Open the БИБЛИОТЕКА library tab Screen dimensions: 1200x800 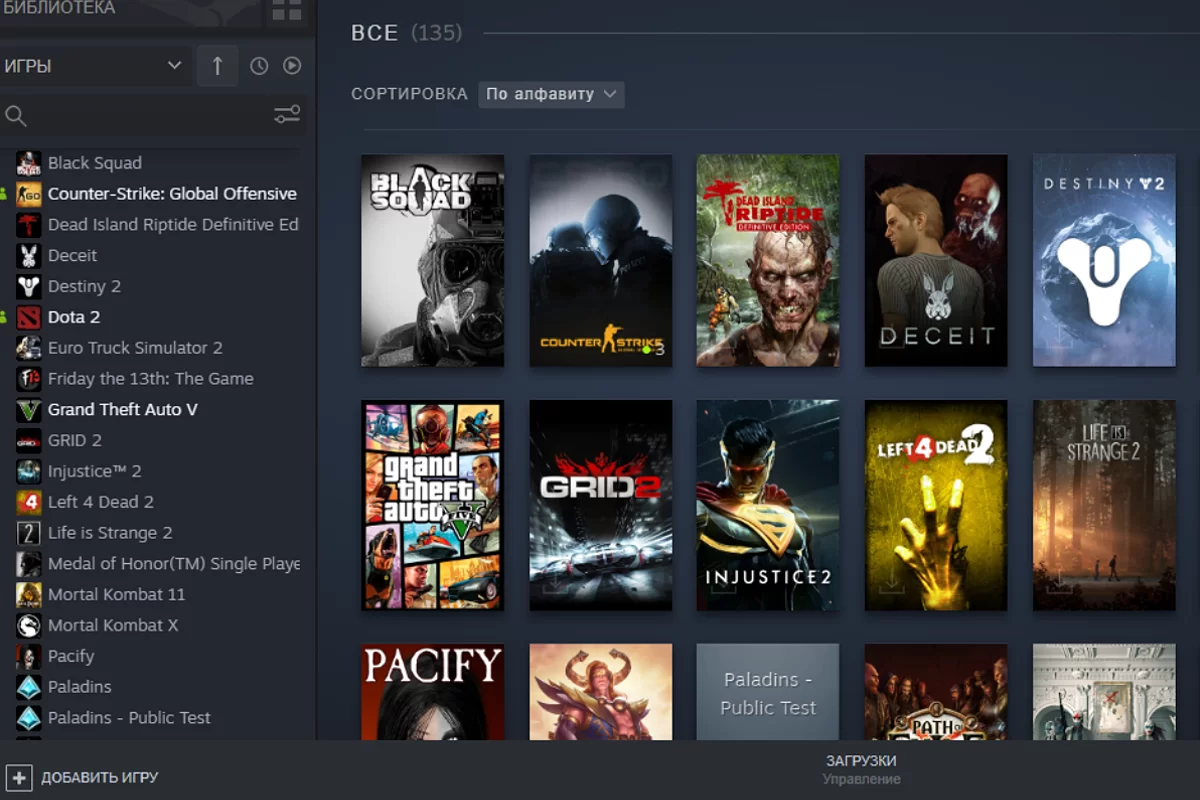60,9
